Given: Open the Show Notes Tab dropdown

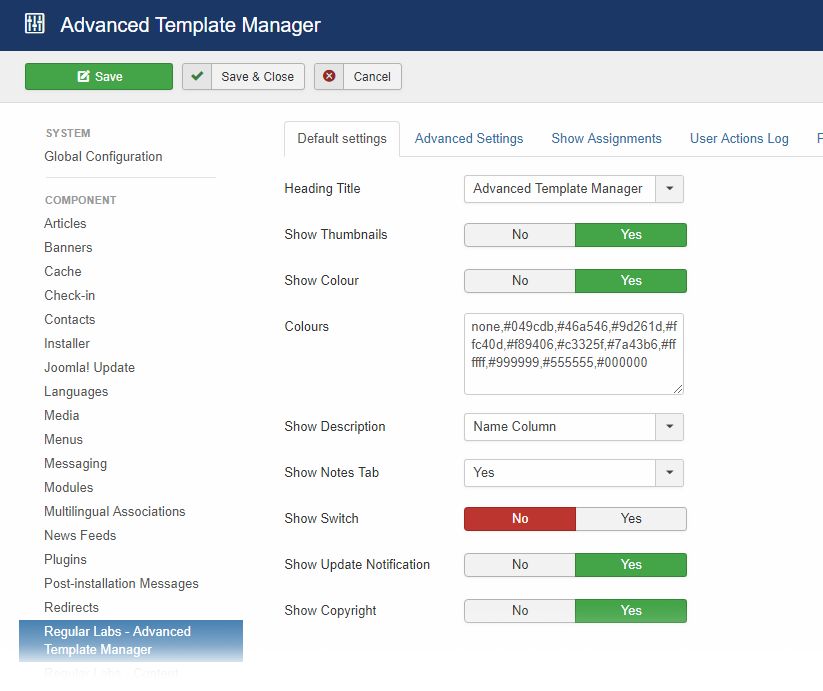Looking at the screenshot, I should (x=574, y=473).
